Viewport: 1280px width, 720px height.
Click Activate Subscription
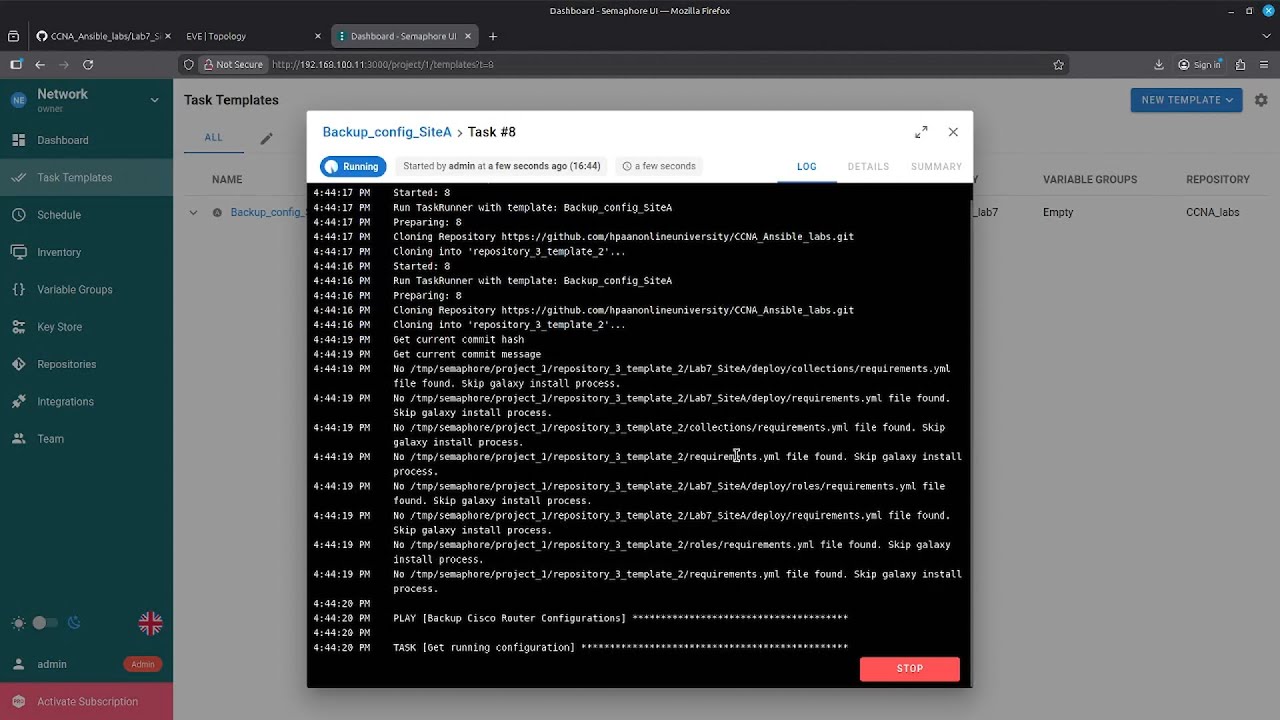coord(86,702)
